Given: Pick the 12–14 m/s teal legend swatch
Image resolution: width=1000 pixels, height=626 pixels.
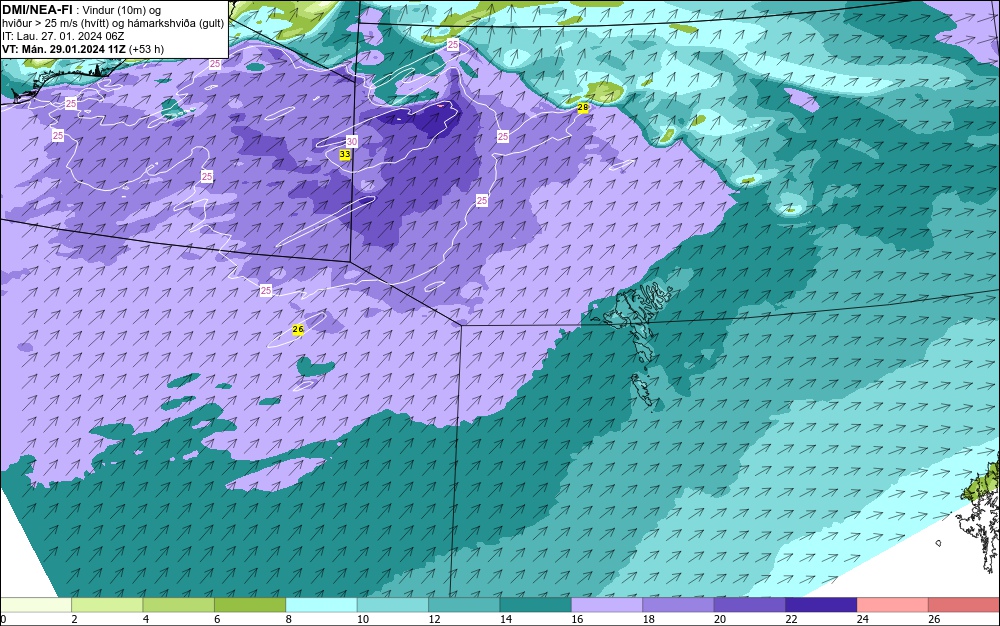Looking at the screenshot, I should click(x=464, y=605).
